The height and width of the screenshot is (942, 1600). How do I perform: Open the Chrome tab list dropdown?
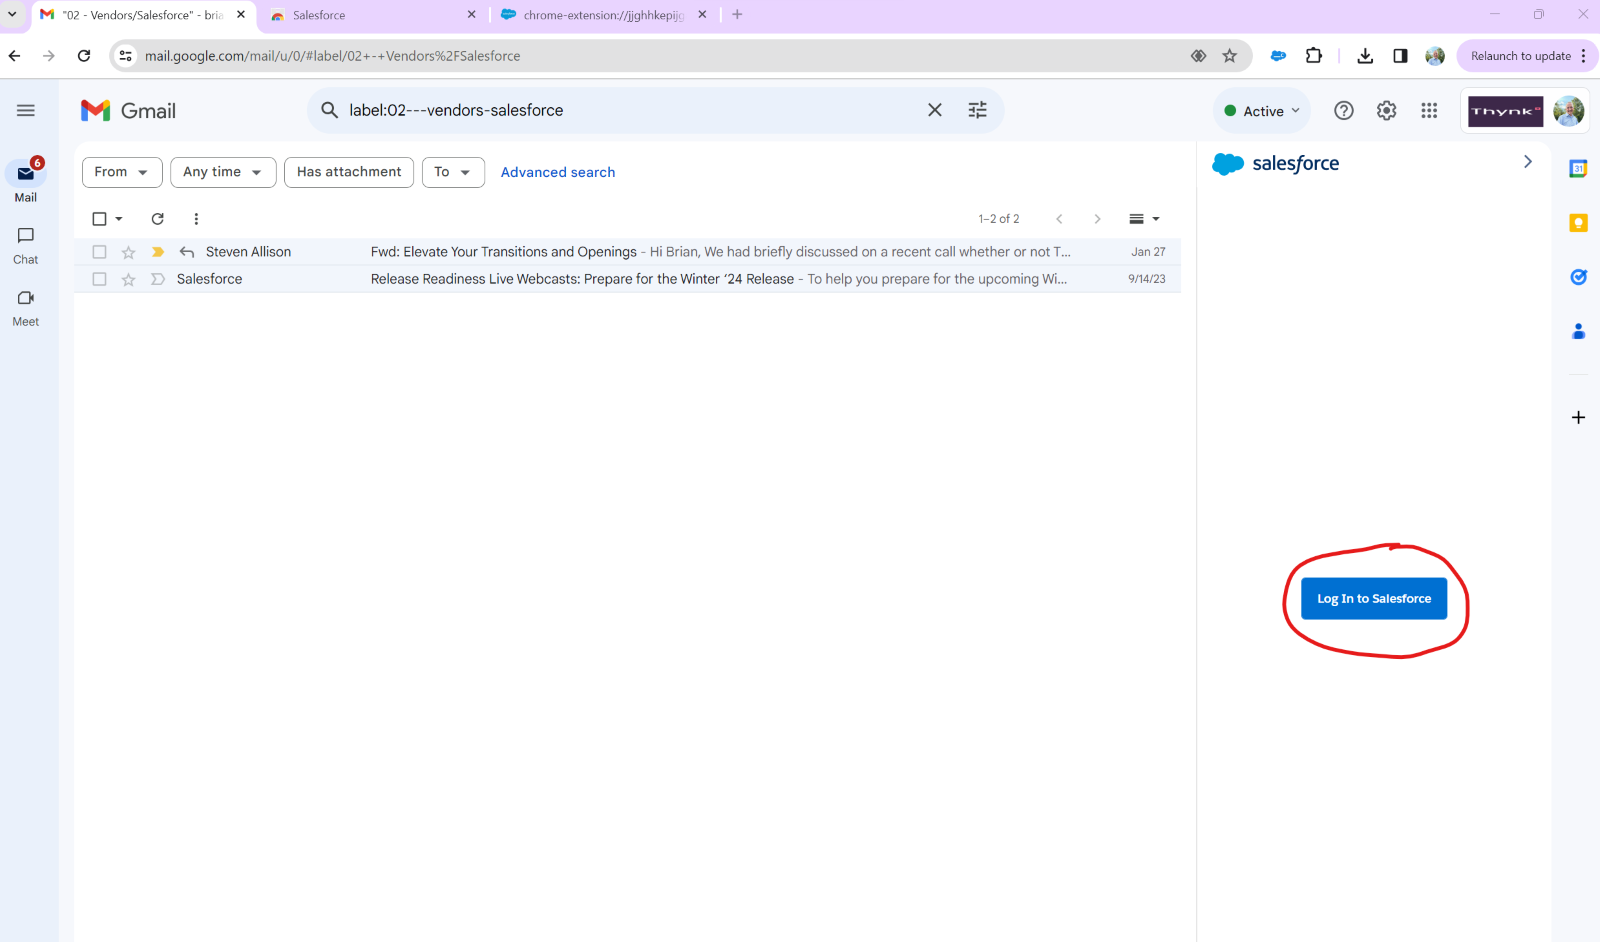click(x=12, y=15)
